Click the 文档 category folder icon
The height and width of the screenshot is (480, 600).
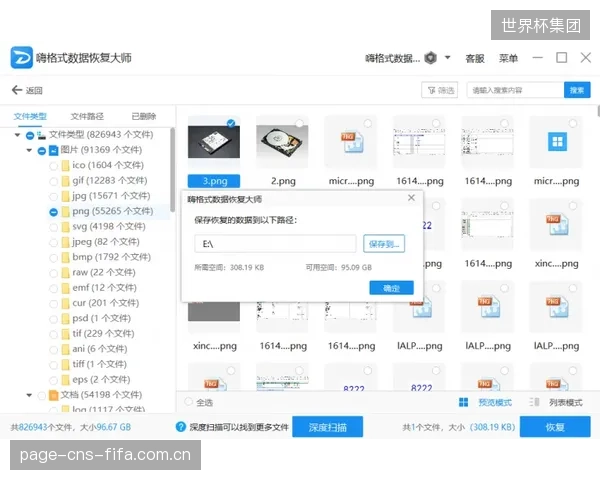coord(54,395)
